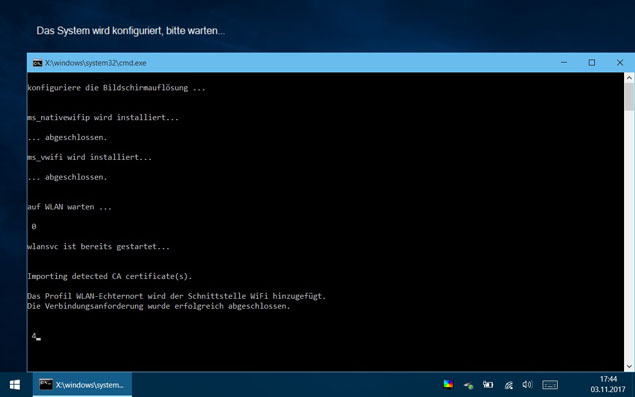
Task: Open the colorful display settings tray icon
Action: (x=448, y=384)
